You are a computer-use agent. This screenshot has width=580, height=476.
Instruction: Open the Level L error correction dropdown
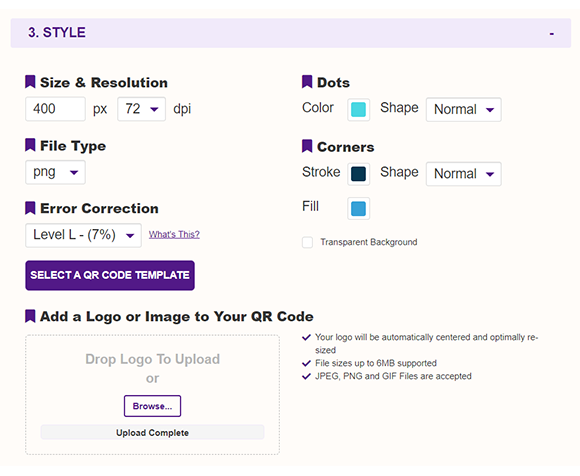coord(84,235)
